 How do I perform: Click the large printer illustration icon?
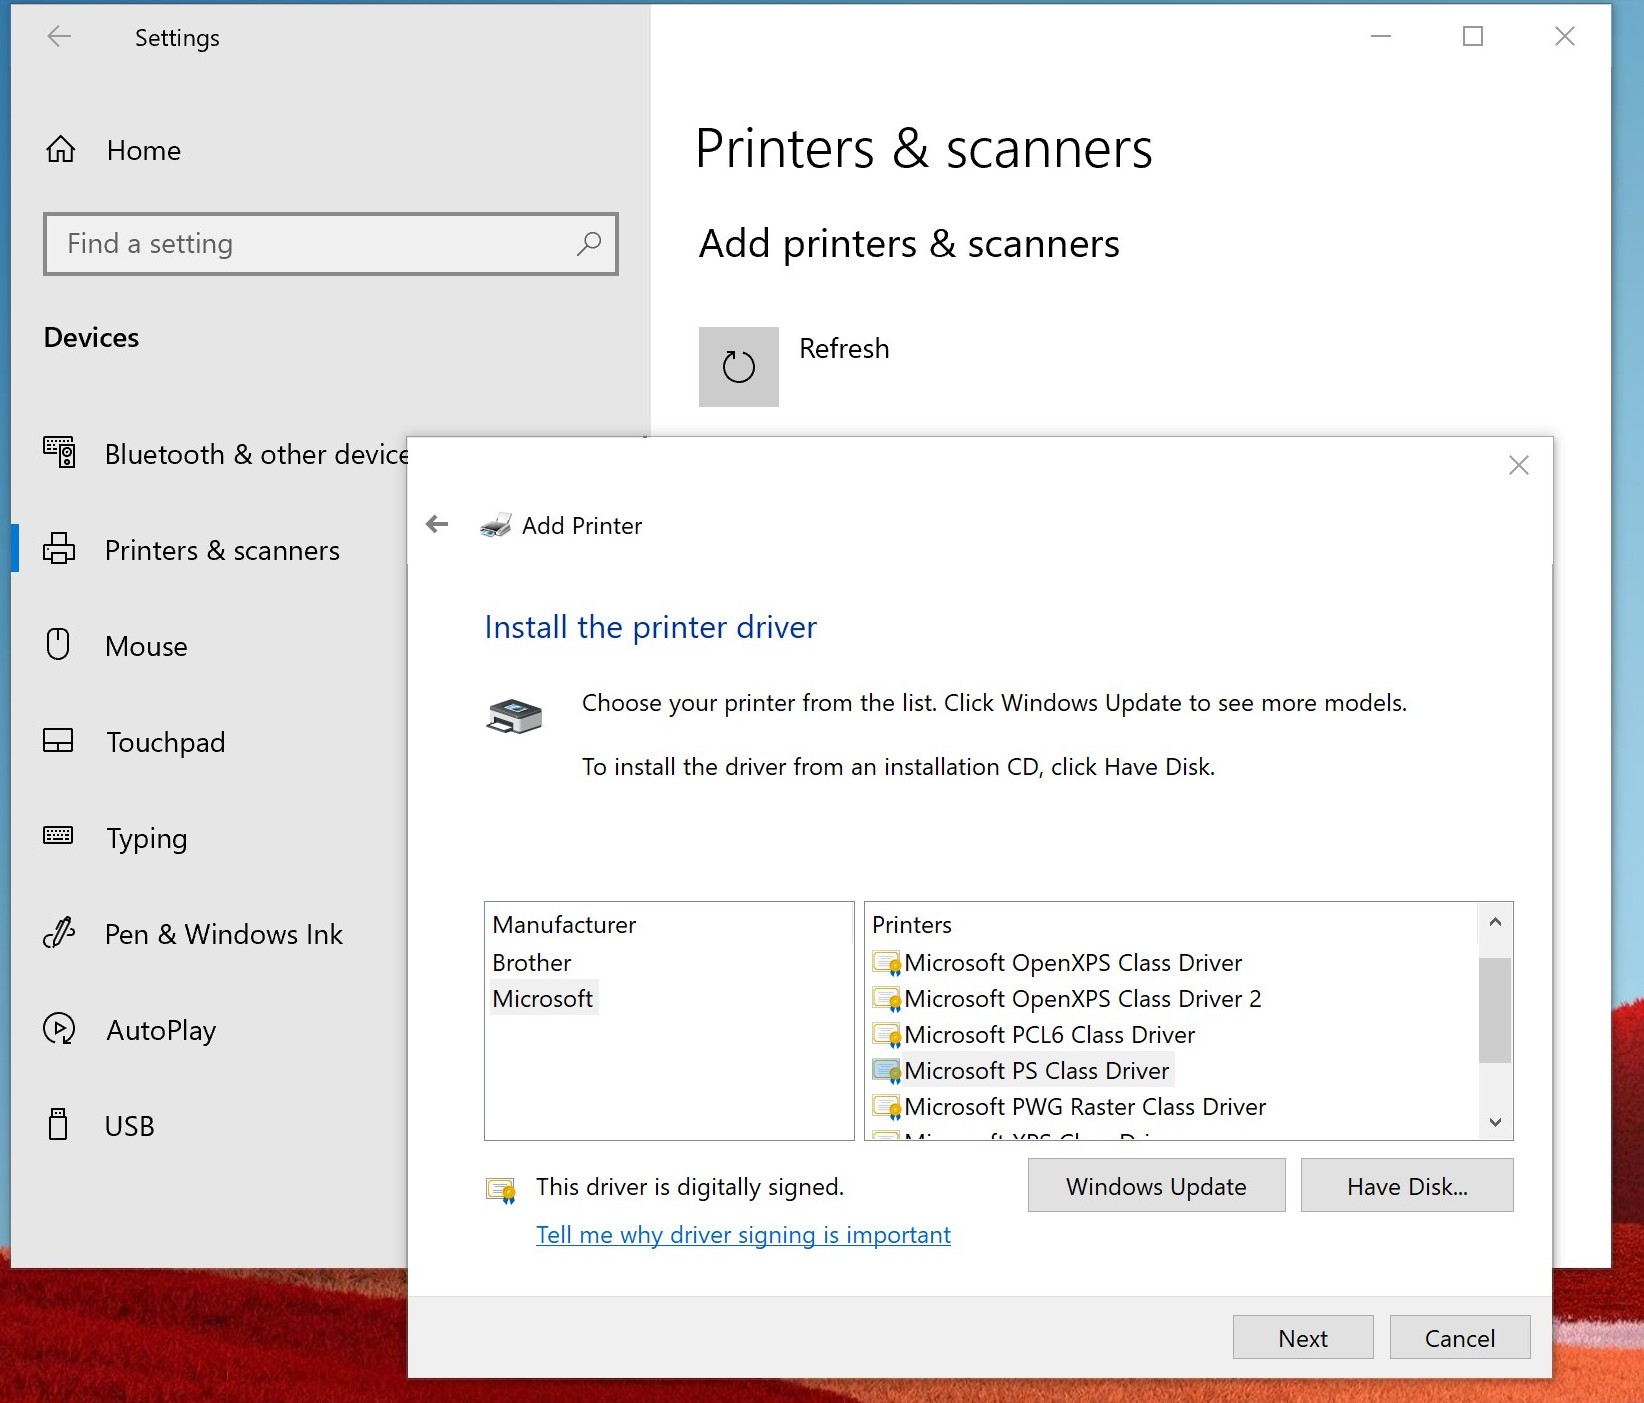tap(514, 716)
